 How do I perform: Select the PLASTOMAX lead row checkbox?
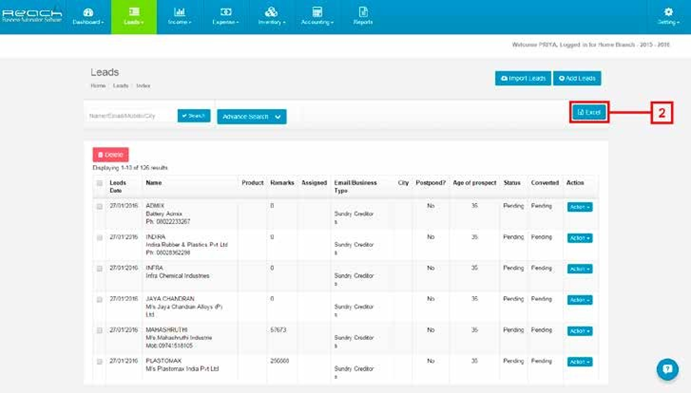(100, 362)
